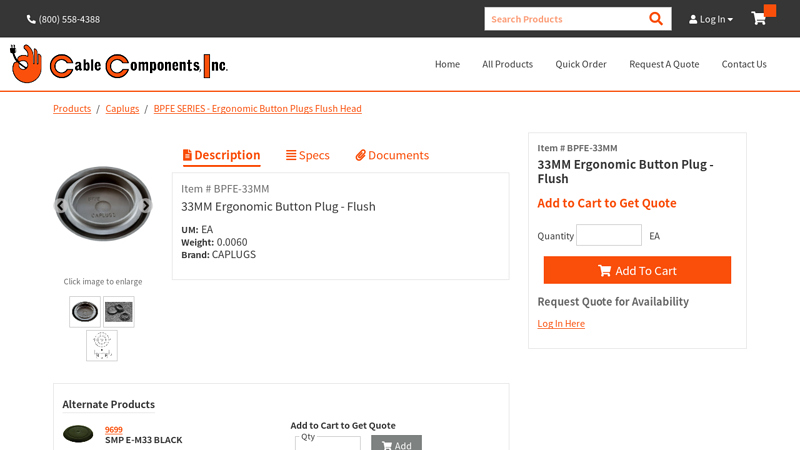Open Request A Quote menu item
Viewport: 800px width, 450px height.
(x=663, y=64)
